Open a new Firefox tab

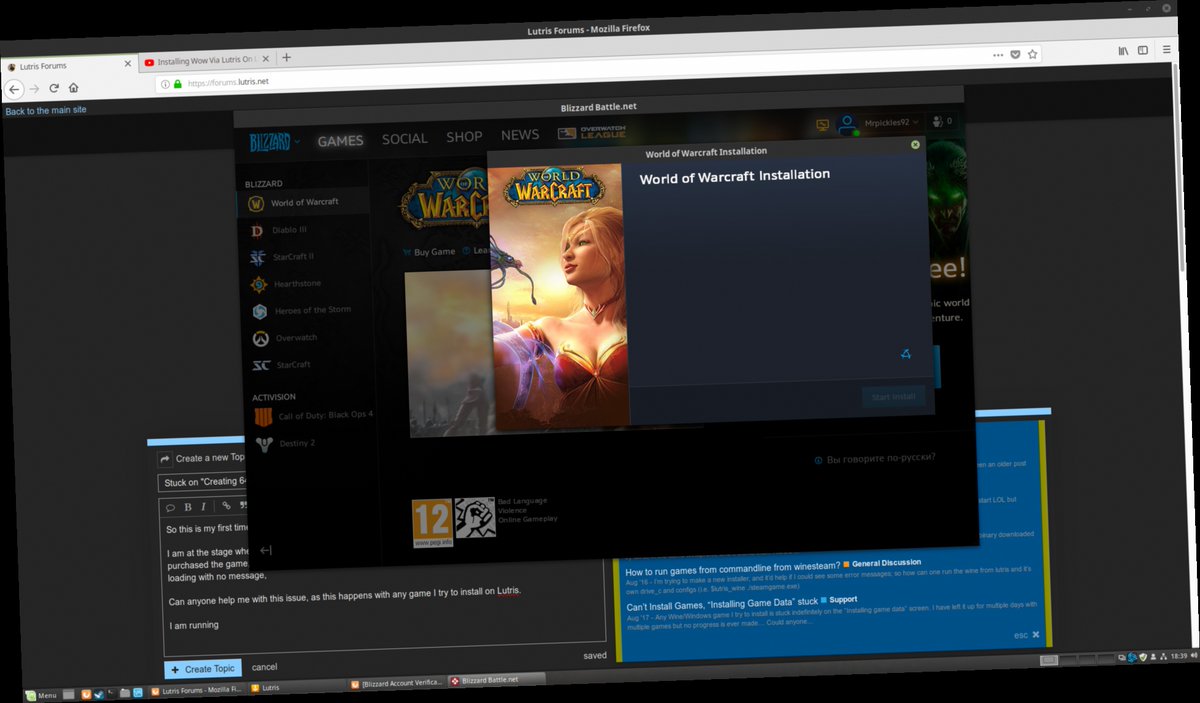coord(286,58)
